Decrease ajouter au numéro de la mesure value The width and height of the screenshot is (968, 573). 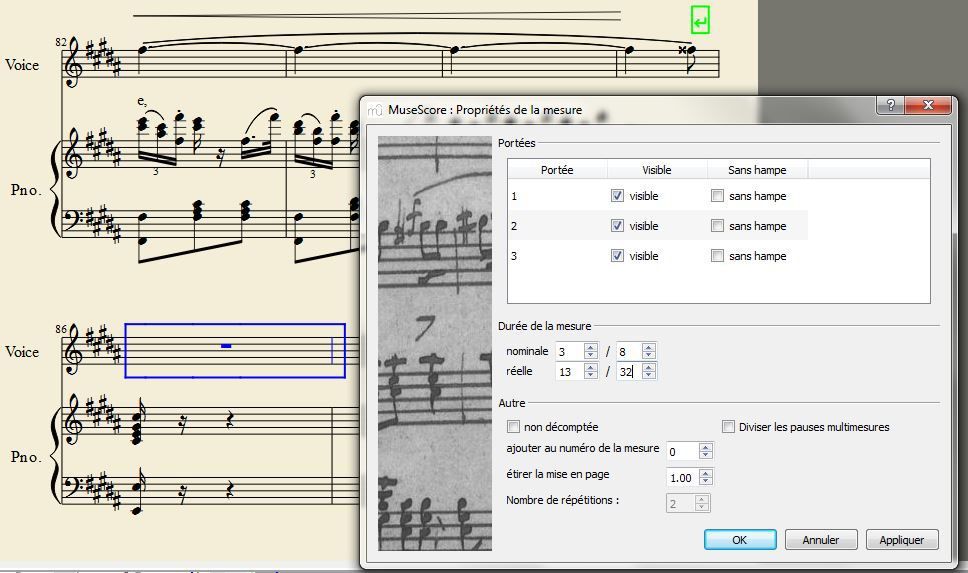point(706,456)
